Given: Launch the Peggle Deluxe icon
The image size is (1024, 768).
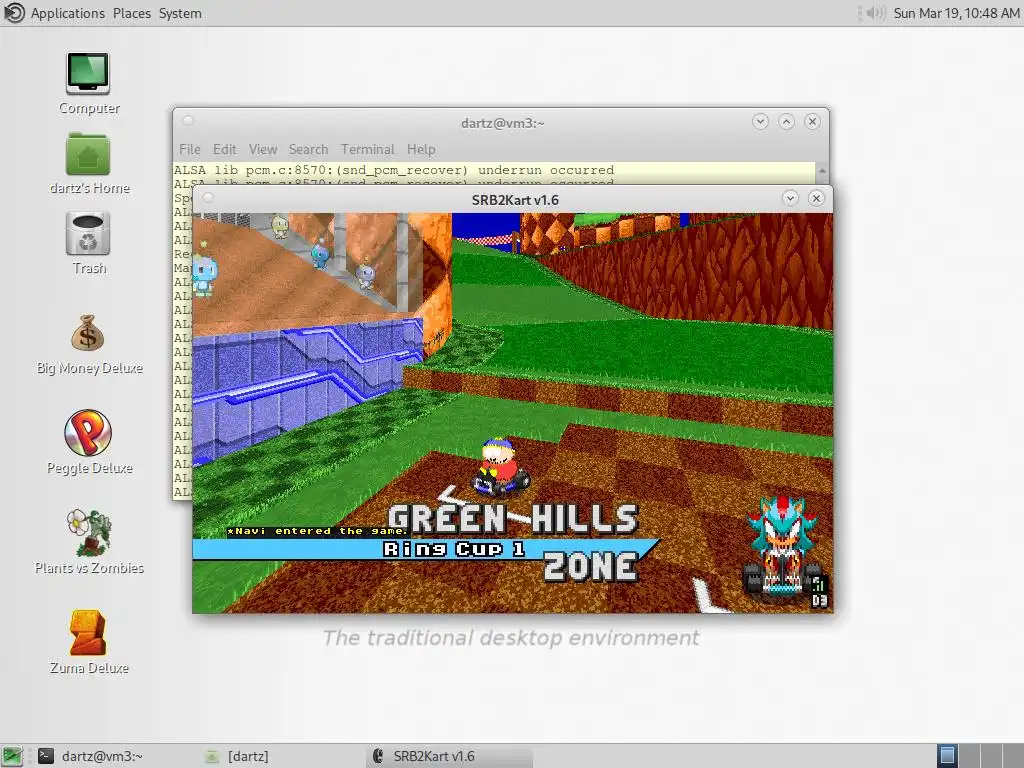Looking at the screenshot, I should point(88,432).
